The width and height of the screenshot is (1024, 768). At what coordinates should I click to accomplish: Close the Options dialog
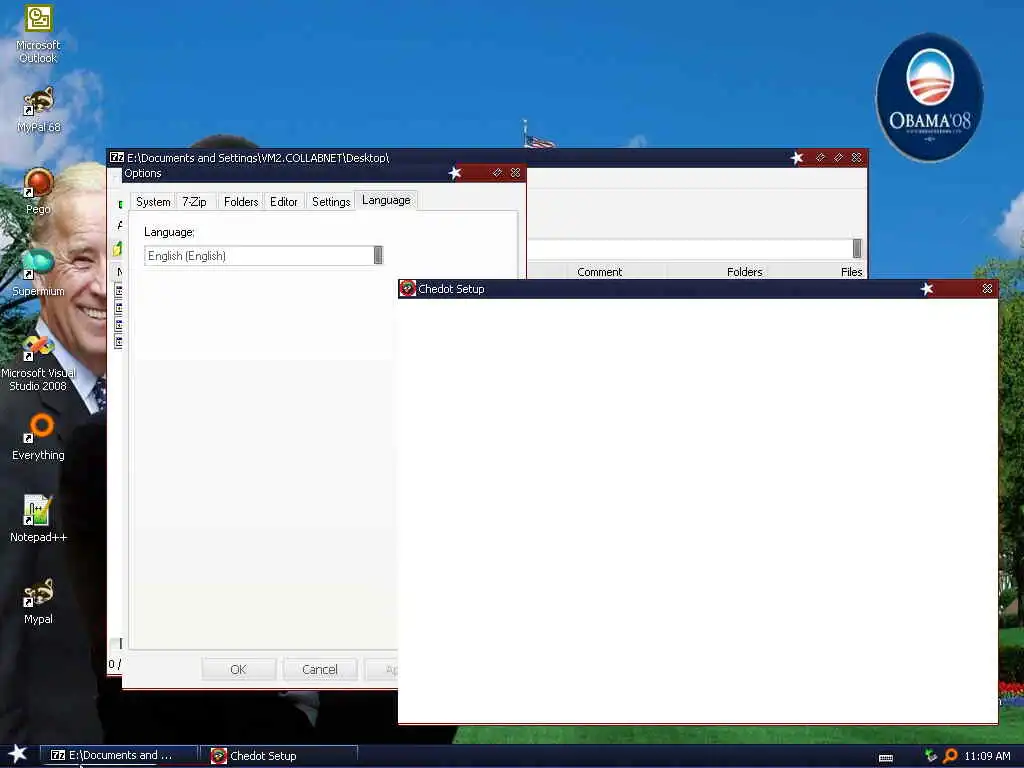click(x=515, y=172)
